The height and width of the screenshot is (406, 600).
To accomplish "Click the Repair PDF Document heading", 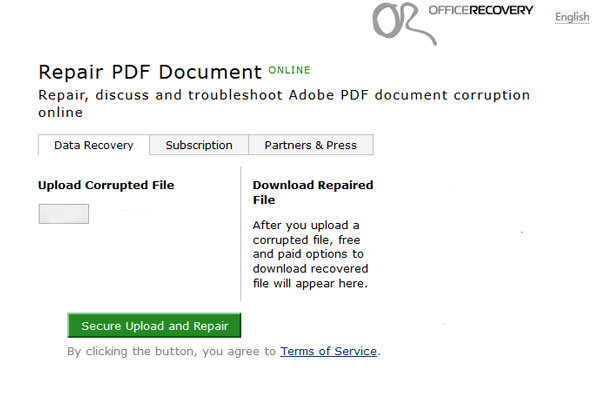I will [150, 72].
